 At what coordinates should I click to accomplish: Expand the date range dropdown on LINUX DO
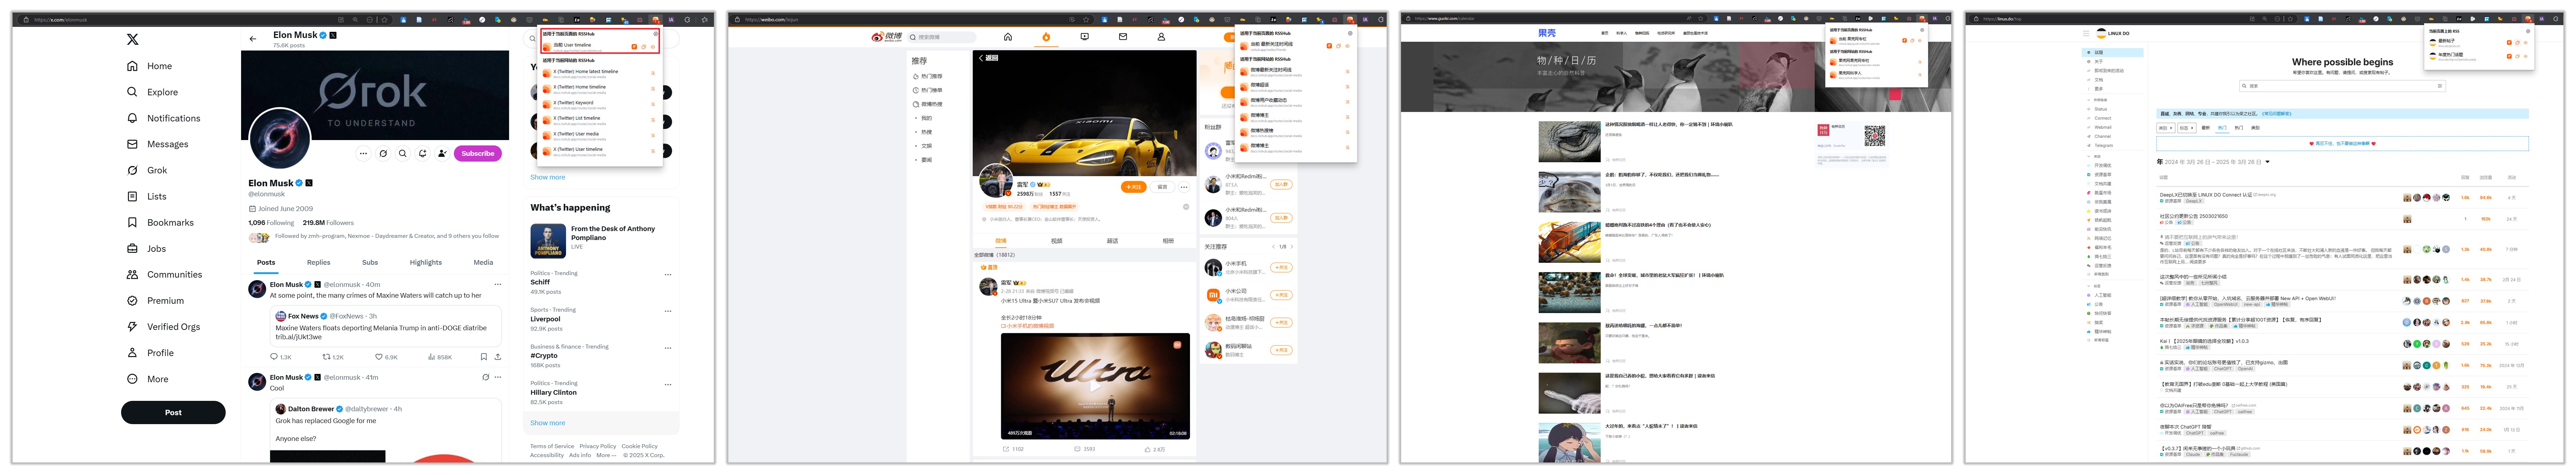2268,162
